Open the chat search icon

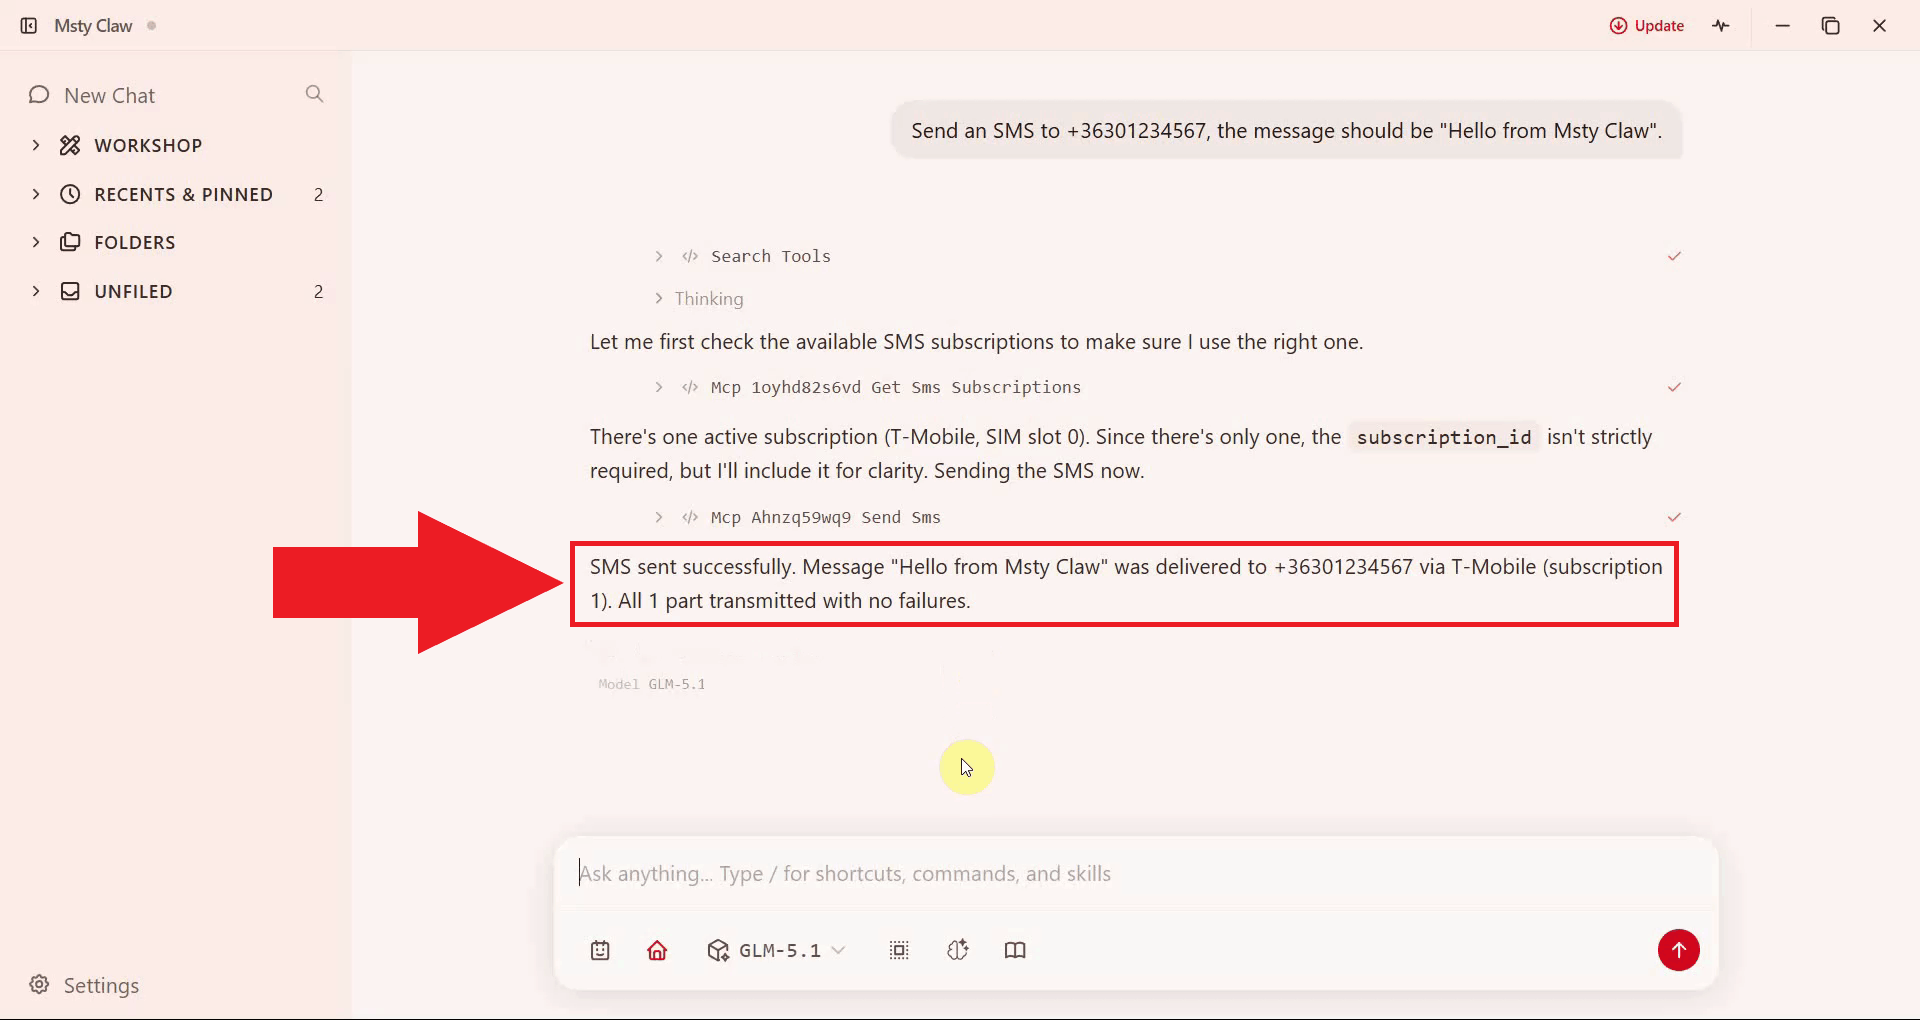tap(314, 94)
